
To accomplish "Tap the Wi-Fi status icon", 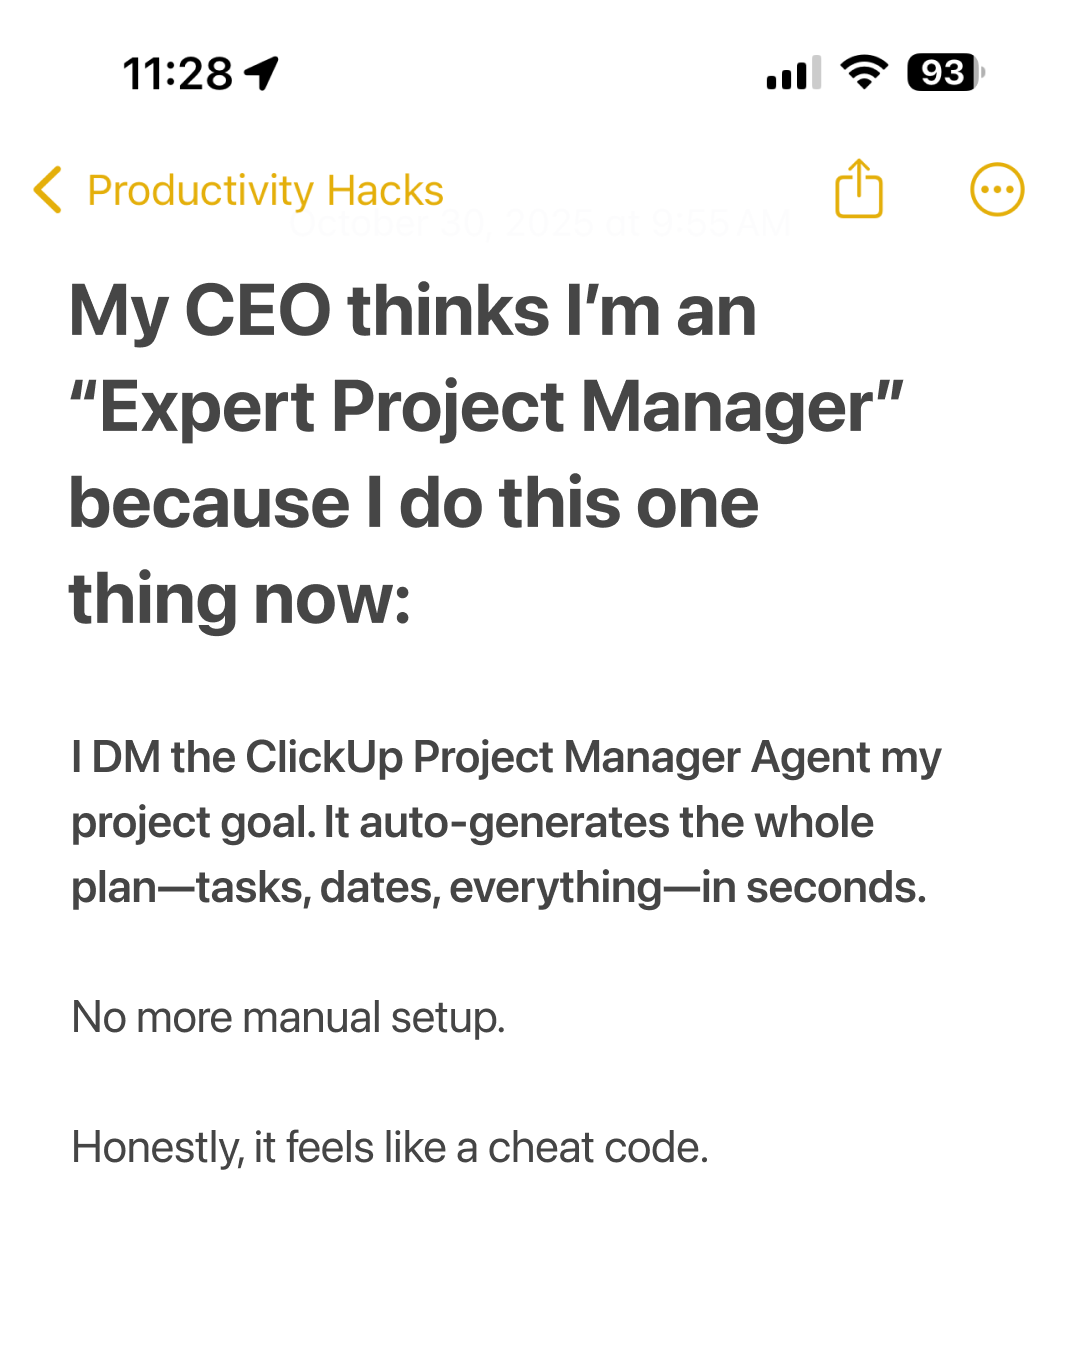I will (x=864, y=72).
